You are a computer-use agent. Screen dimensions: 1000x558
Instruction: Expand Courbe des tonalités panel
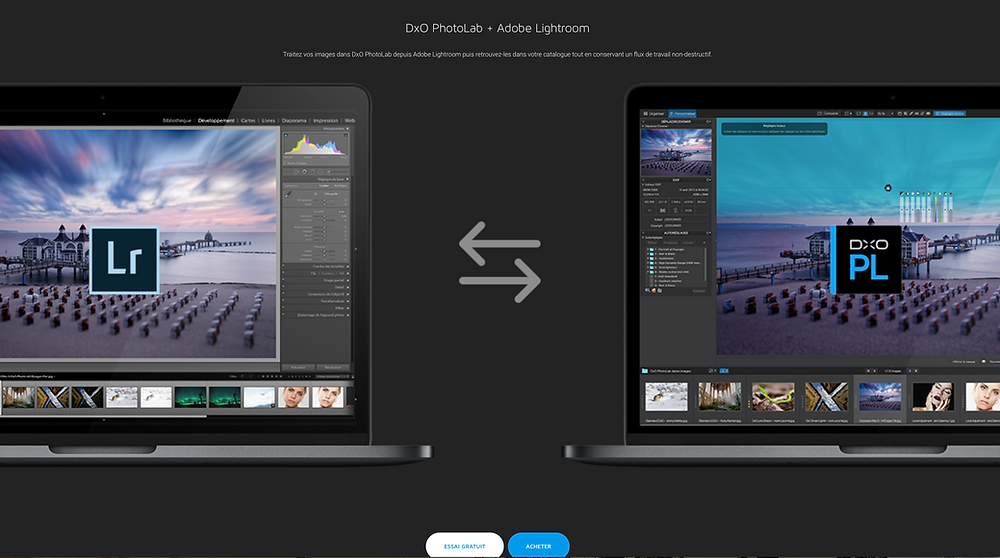[x=316, y=266]
